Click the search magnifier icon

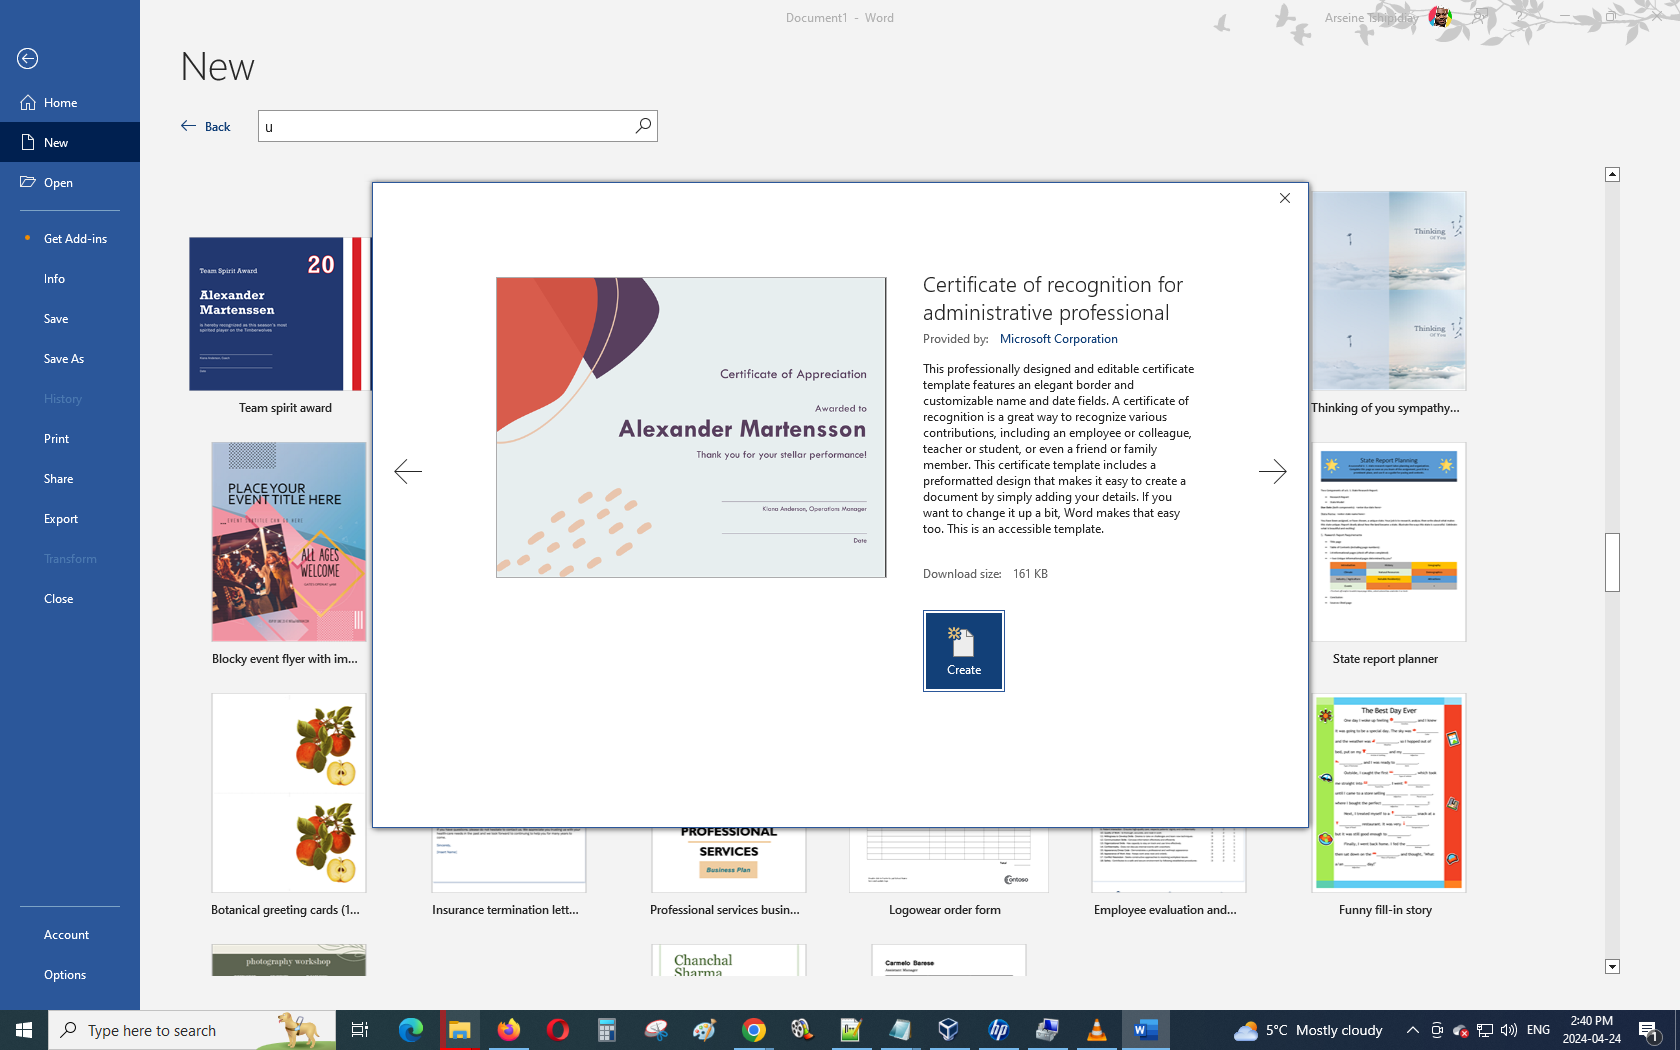pyautogui.click(x=643, y=126)
